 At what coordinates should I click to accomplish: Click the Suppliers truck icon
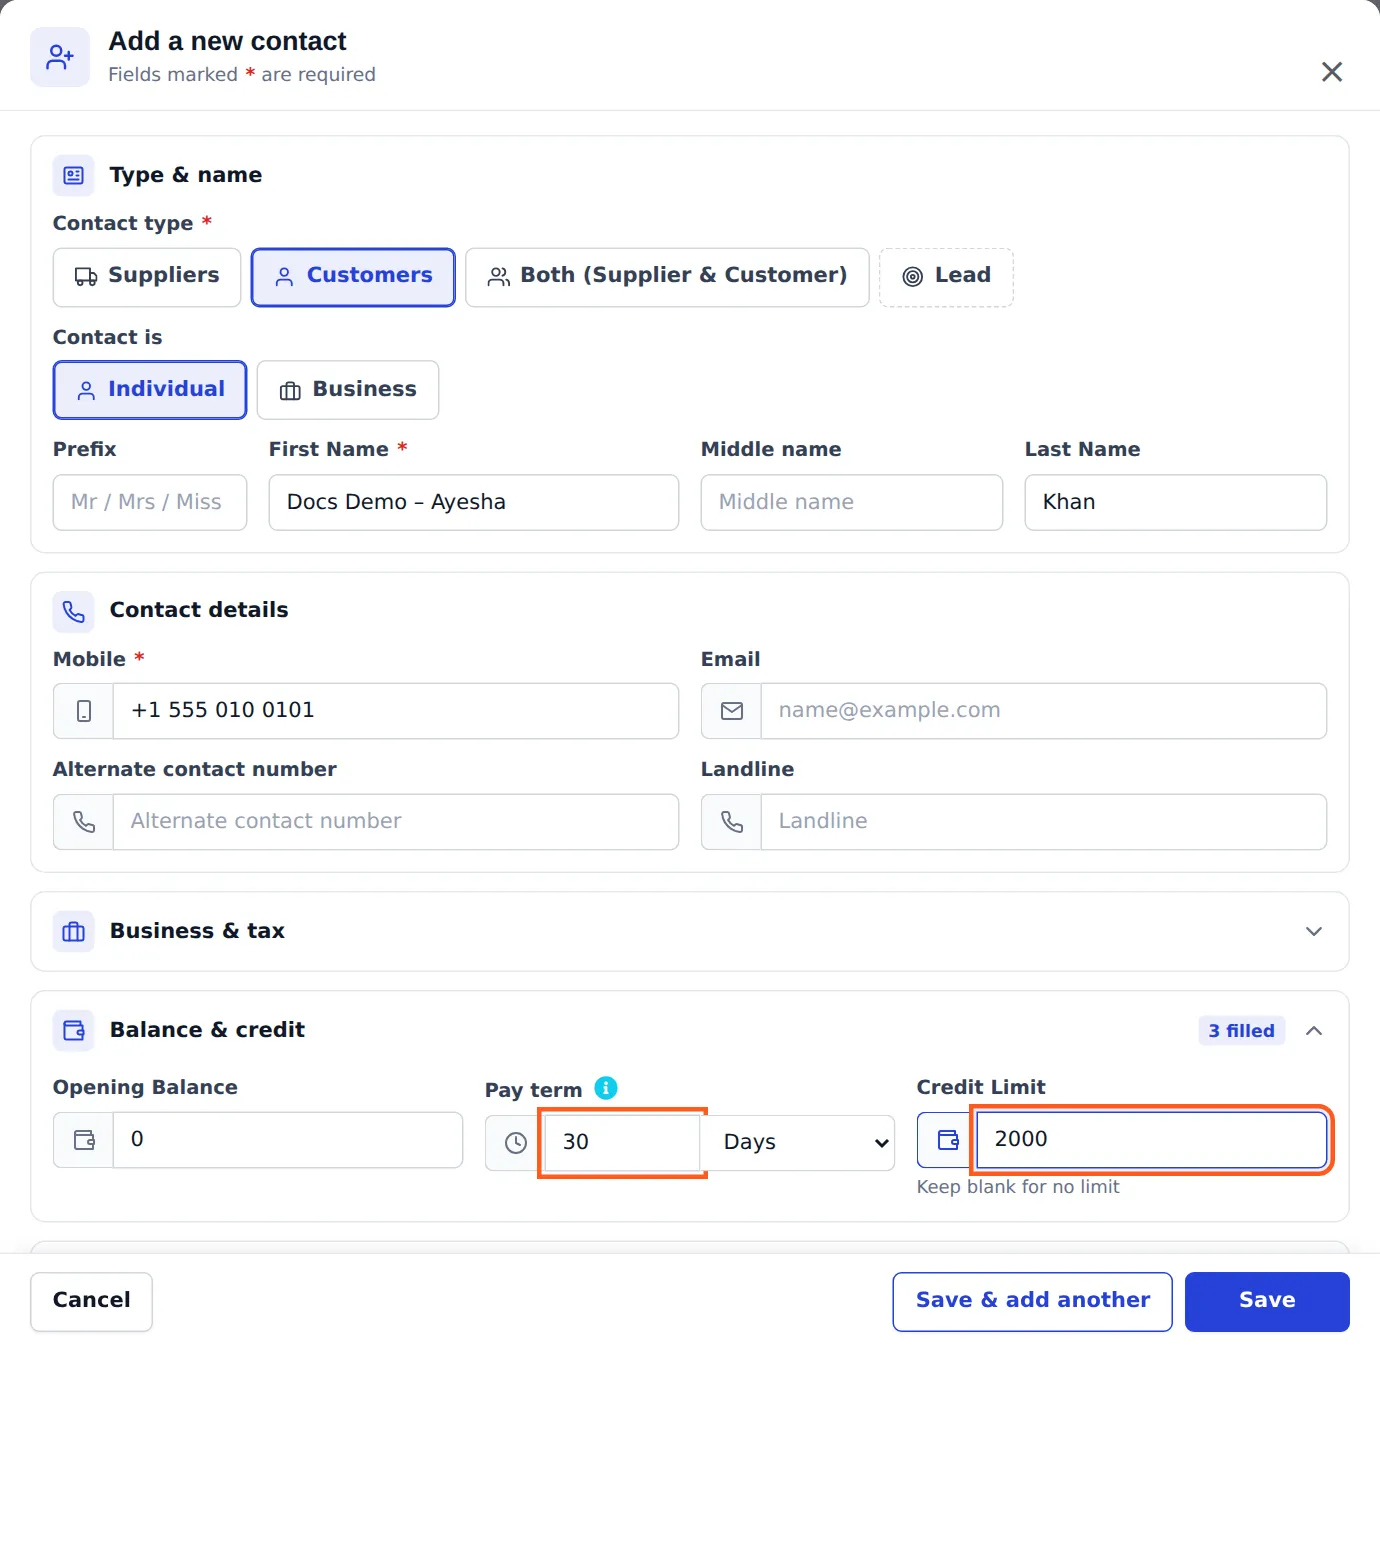point(86,277)
